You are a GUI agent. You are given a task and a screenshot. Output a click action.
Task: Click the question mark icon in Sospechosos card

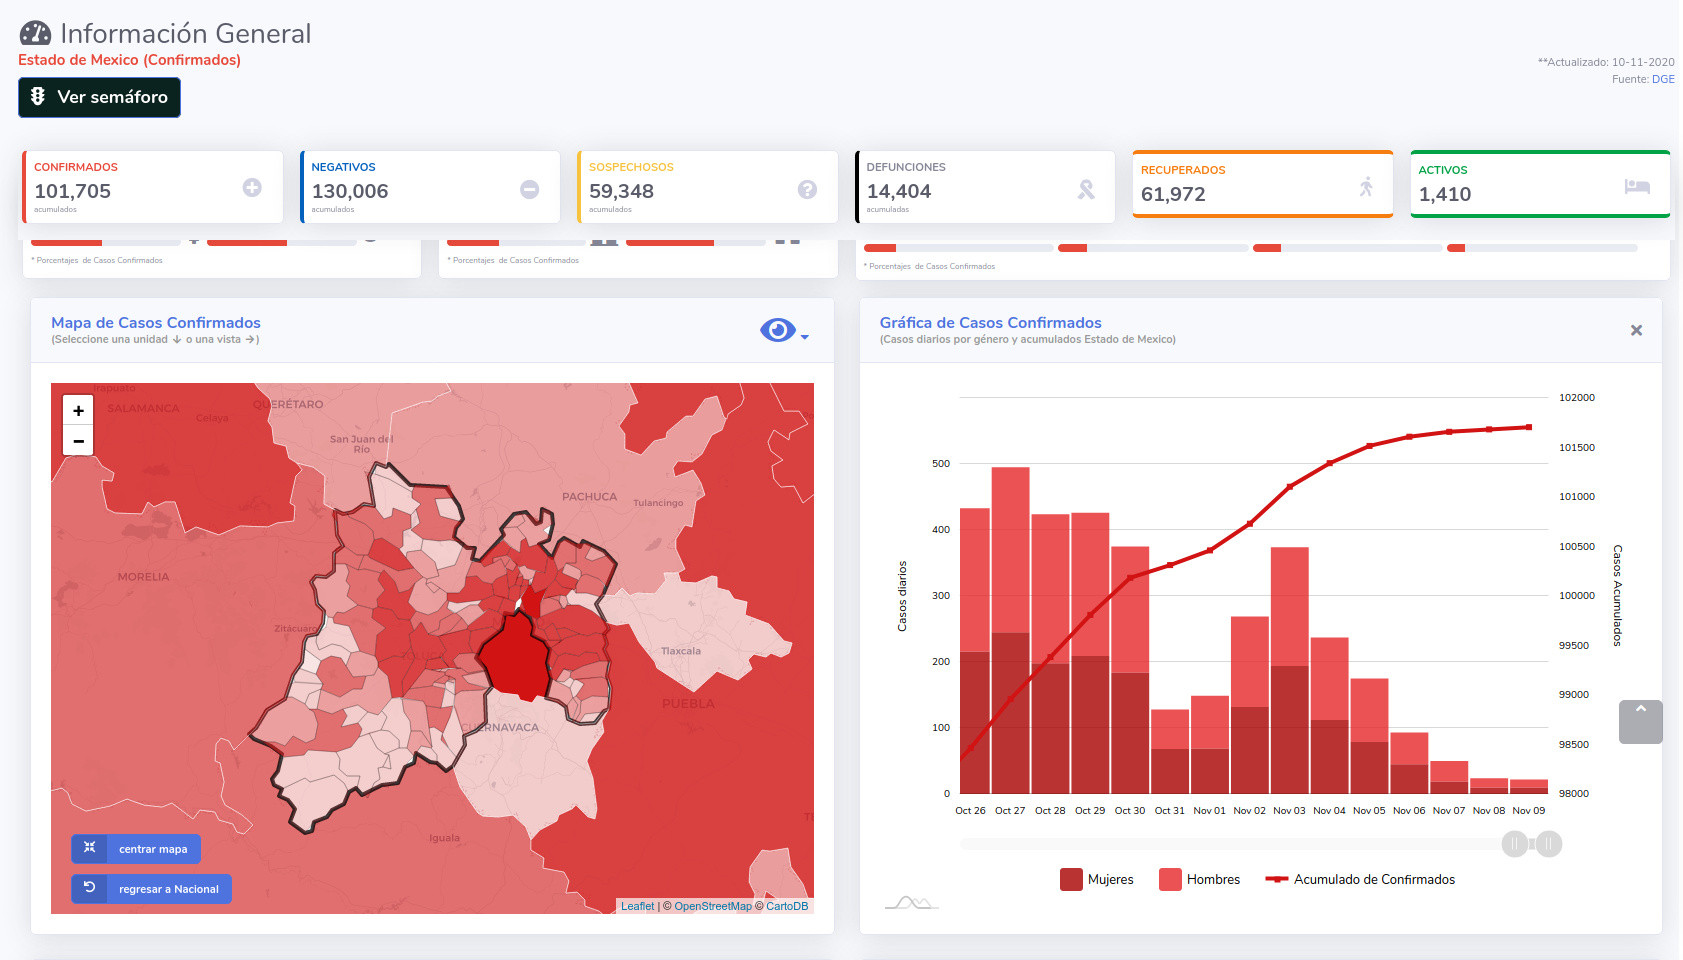pos(807,189)
